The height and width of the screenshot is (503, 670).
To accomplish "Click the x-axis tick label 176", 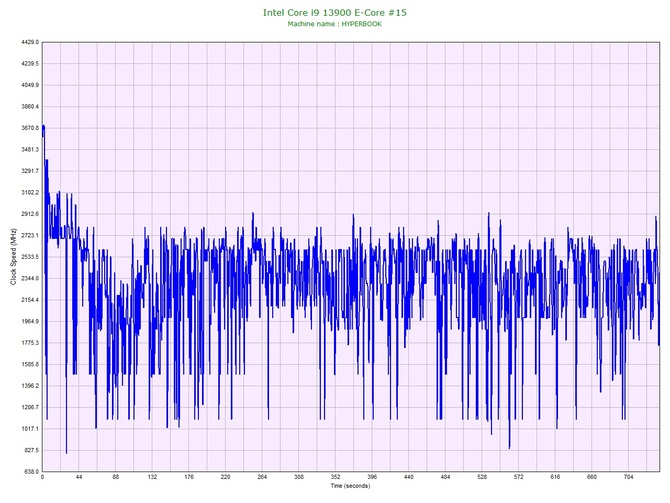I will [x=189, y=477].
